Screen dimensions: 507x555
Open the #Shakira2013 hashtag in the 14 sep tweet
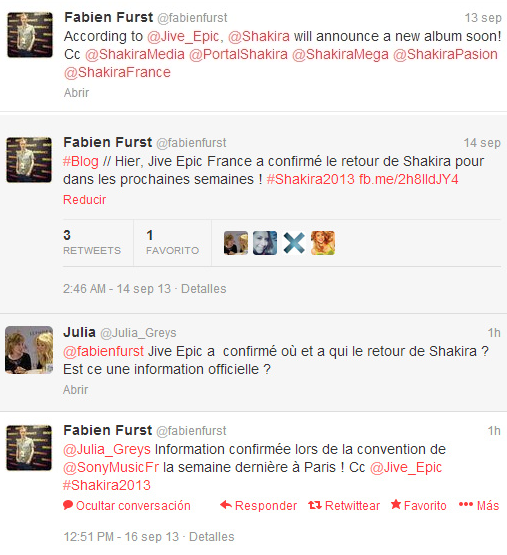coord(311,179)
